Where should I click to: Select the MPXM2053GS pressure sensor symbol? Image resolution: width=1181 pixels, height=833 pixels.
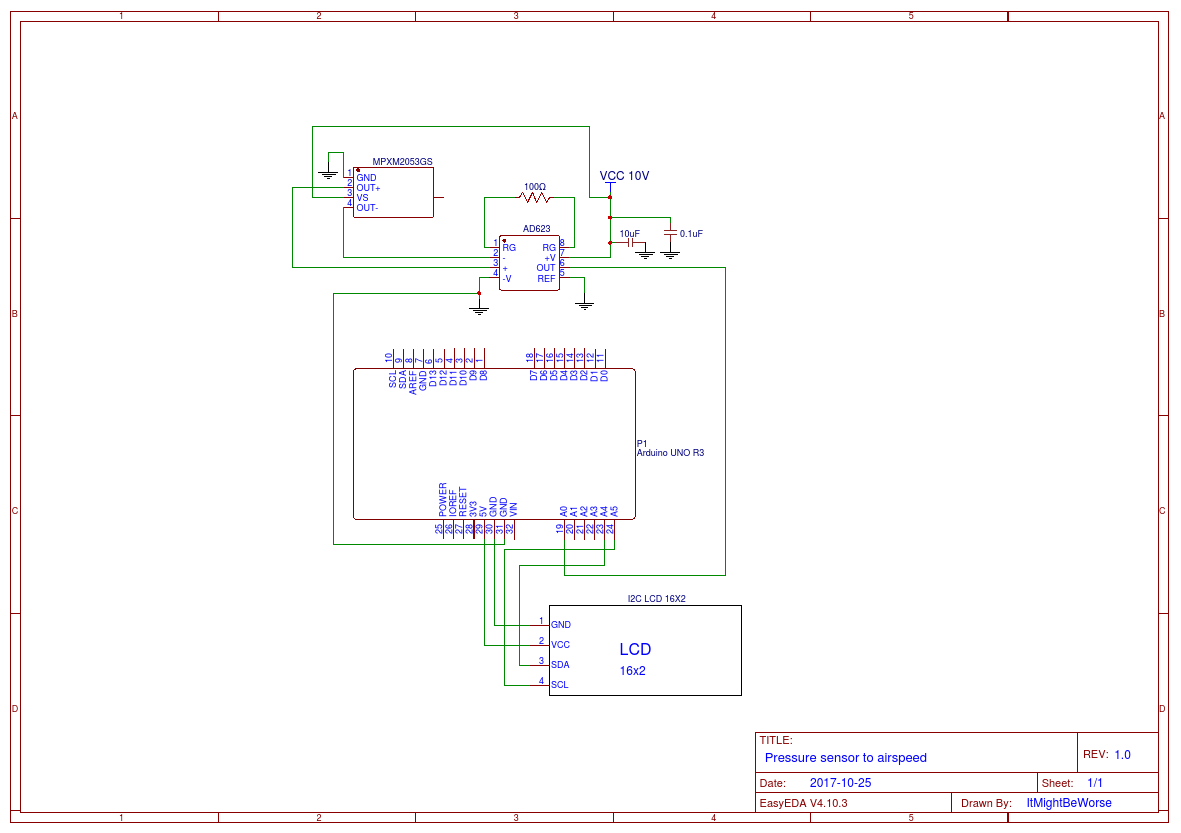click(393, 192)
